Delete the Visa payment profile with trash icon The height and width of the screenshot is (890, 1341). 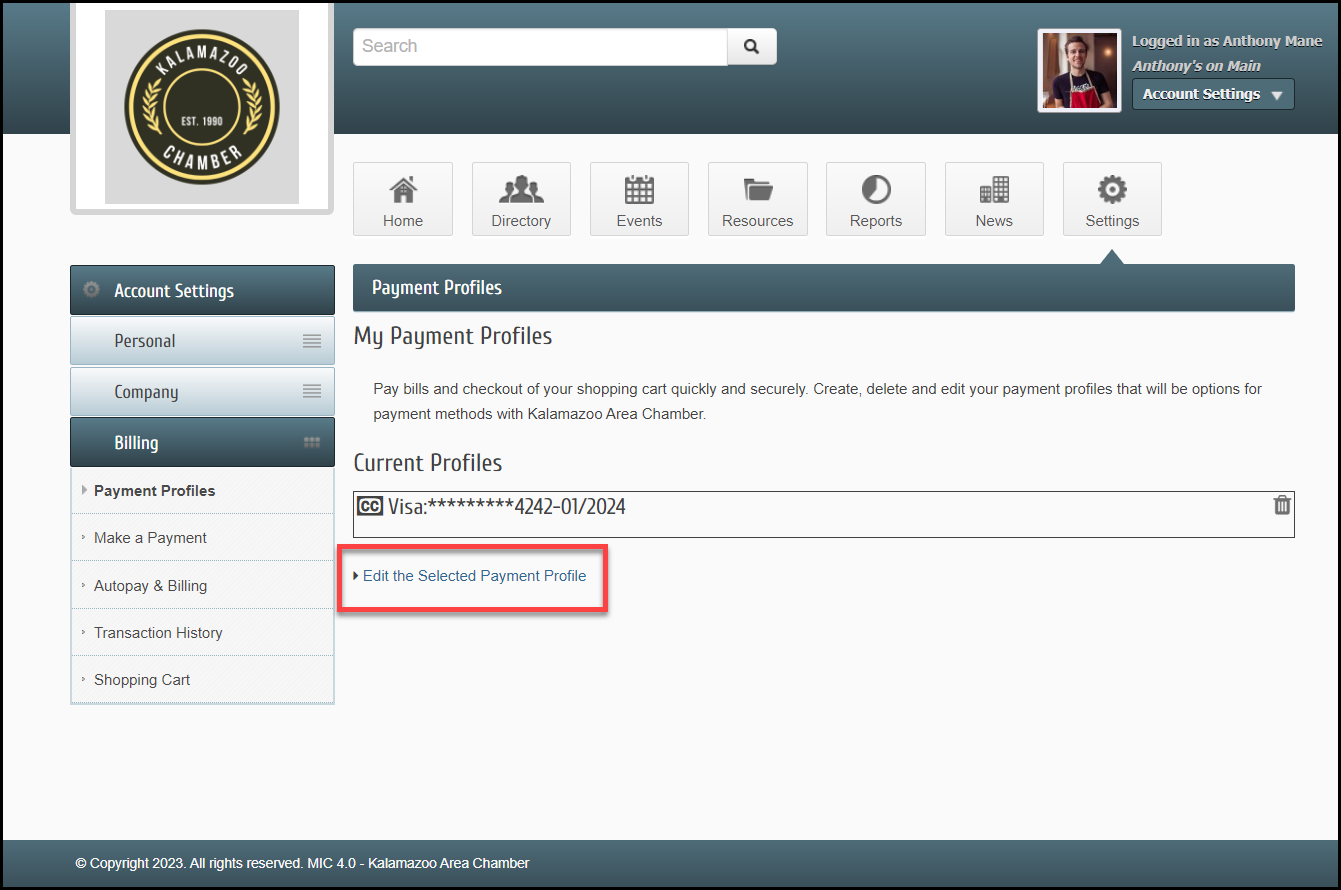point(1282,505)
